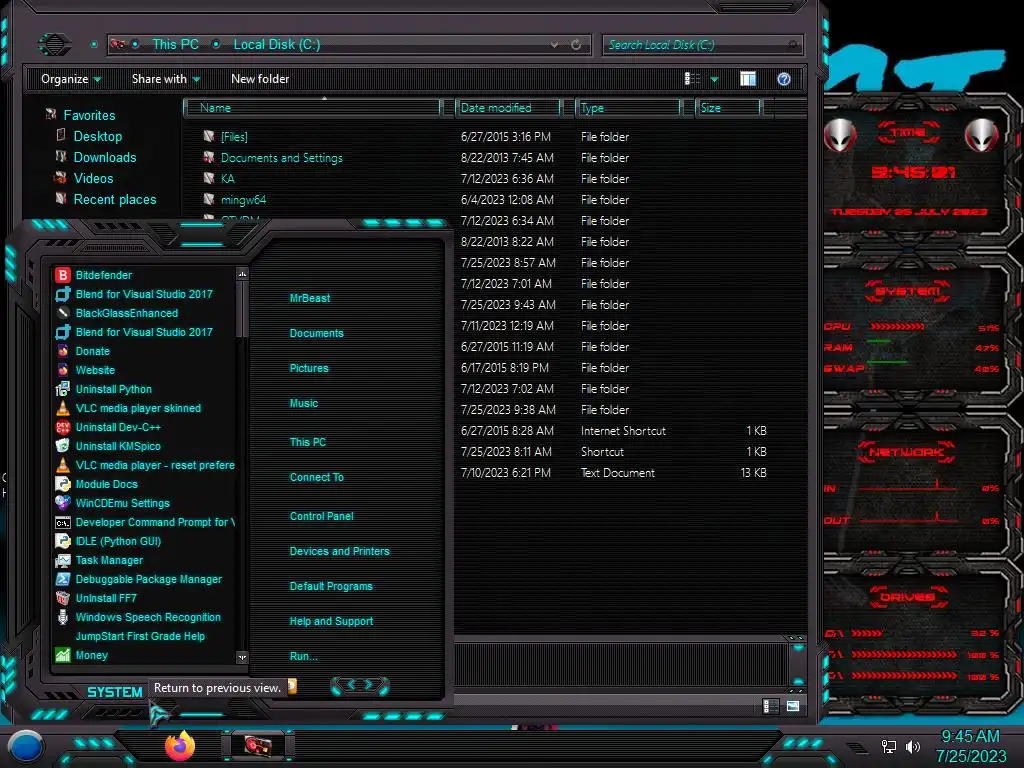Open Bitdefender from the start menu list
Viewport: 1024px width, 768px height.
click(x=103, y=275)
